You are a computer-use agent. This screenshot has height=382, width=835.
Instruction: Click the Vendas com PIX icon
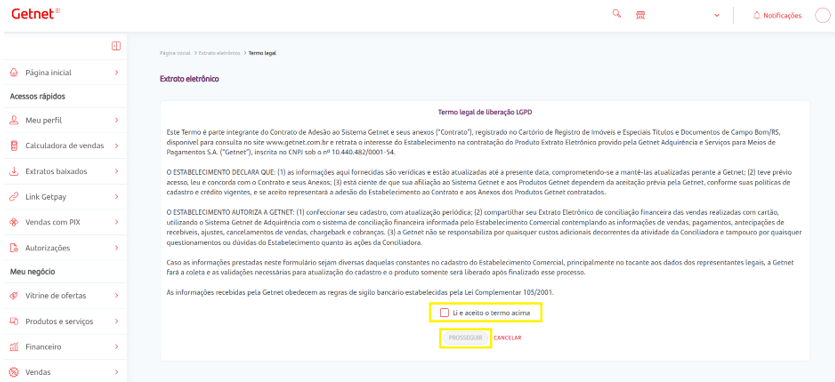(x=14, y=222)
